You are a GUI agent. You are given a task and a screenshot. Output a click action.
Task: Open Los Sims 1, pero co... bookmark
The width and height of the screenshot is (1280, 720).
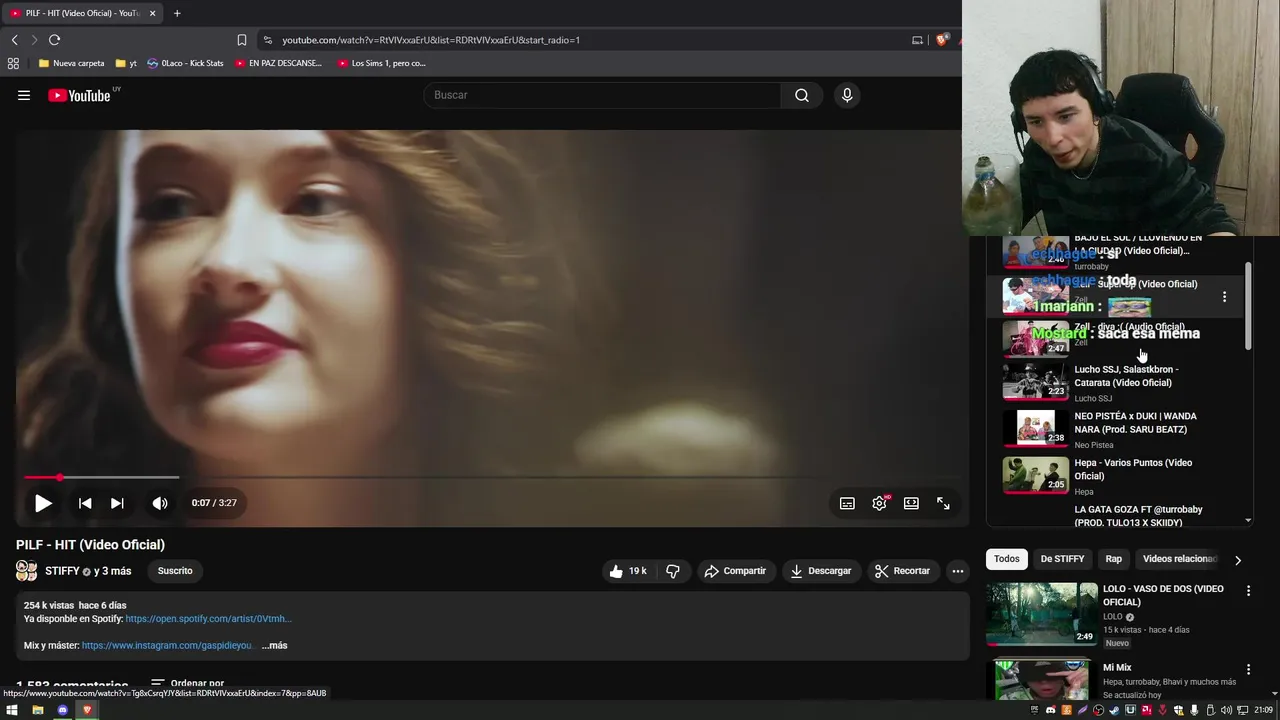[382, 63]
